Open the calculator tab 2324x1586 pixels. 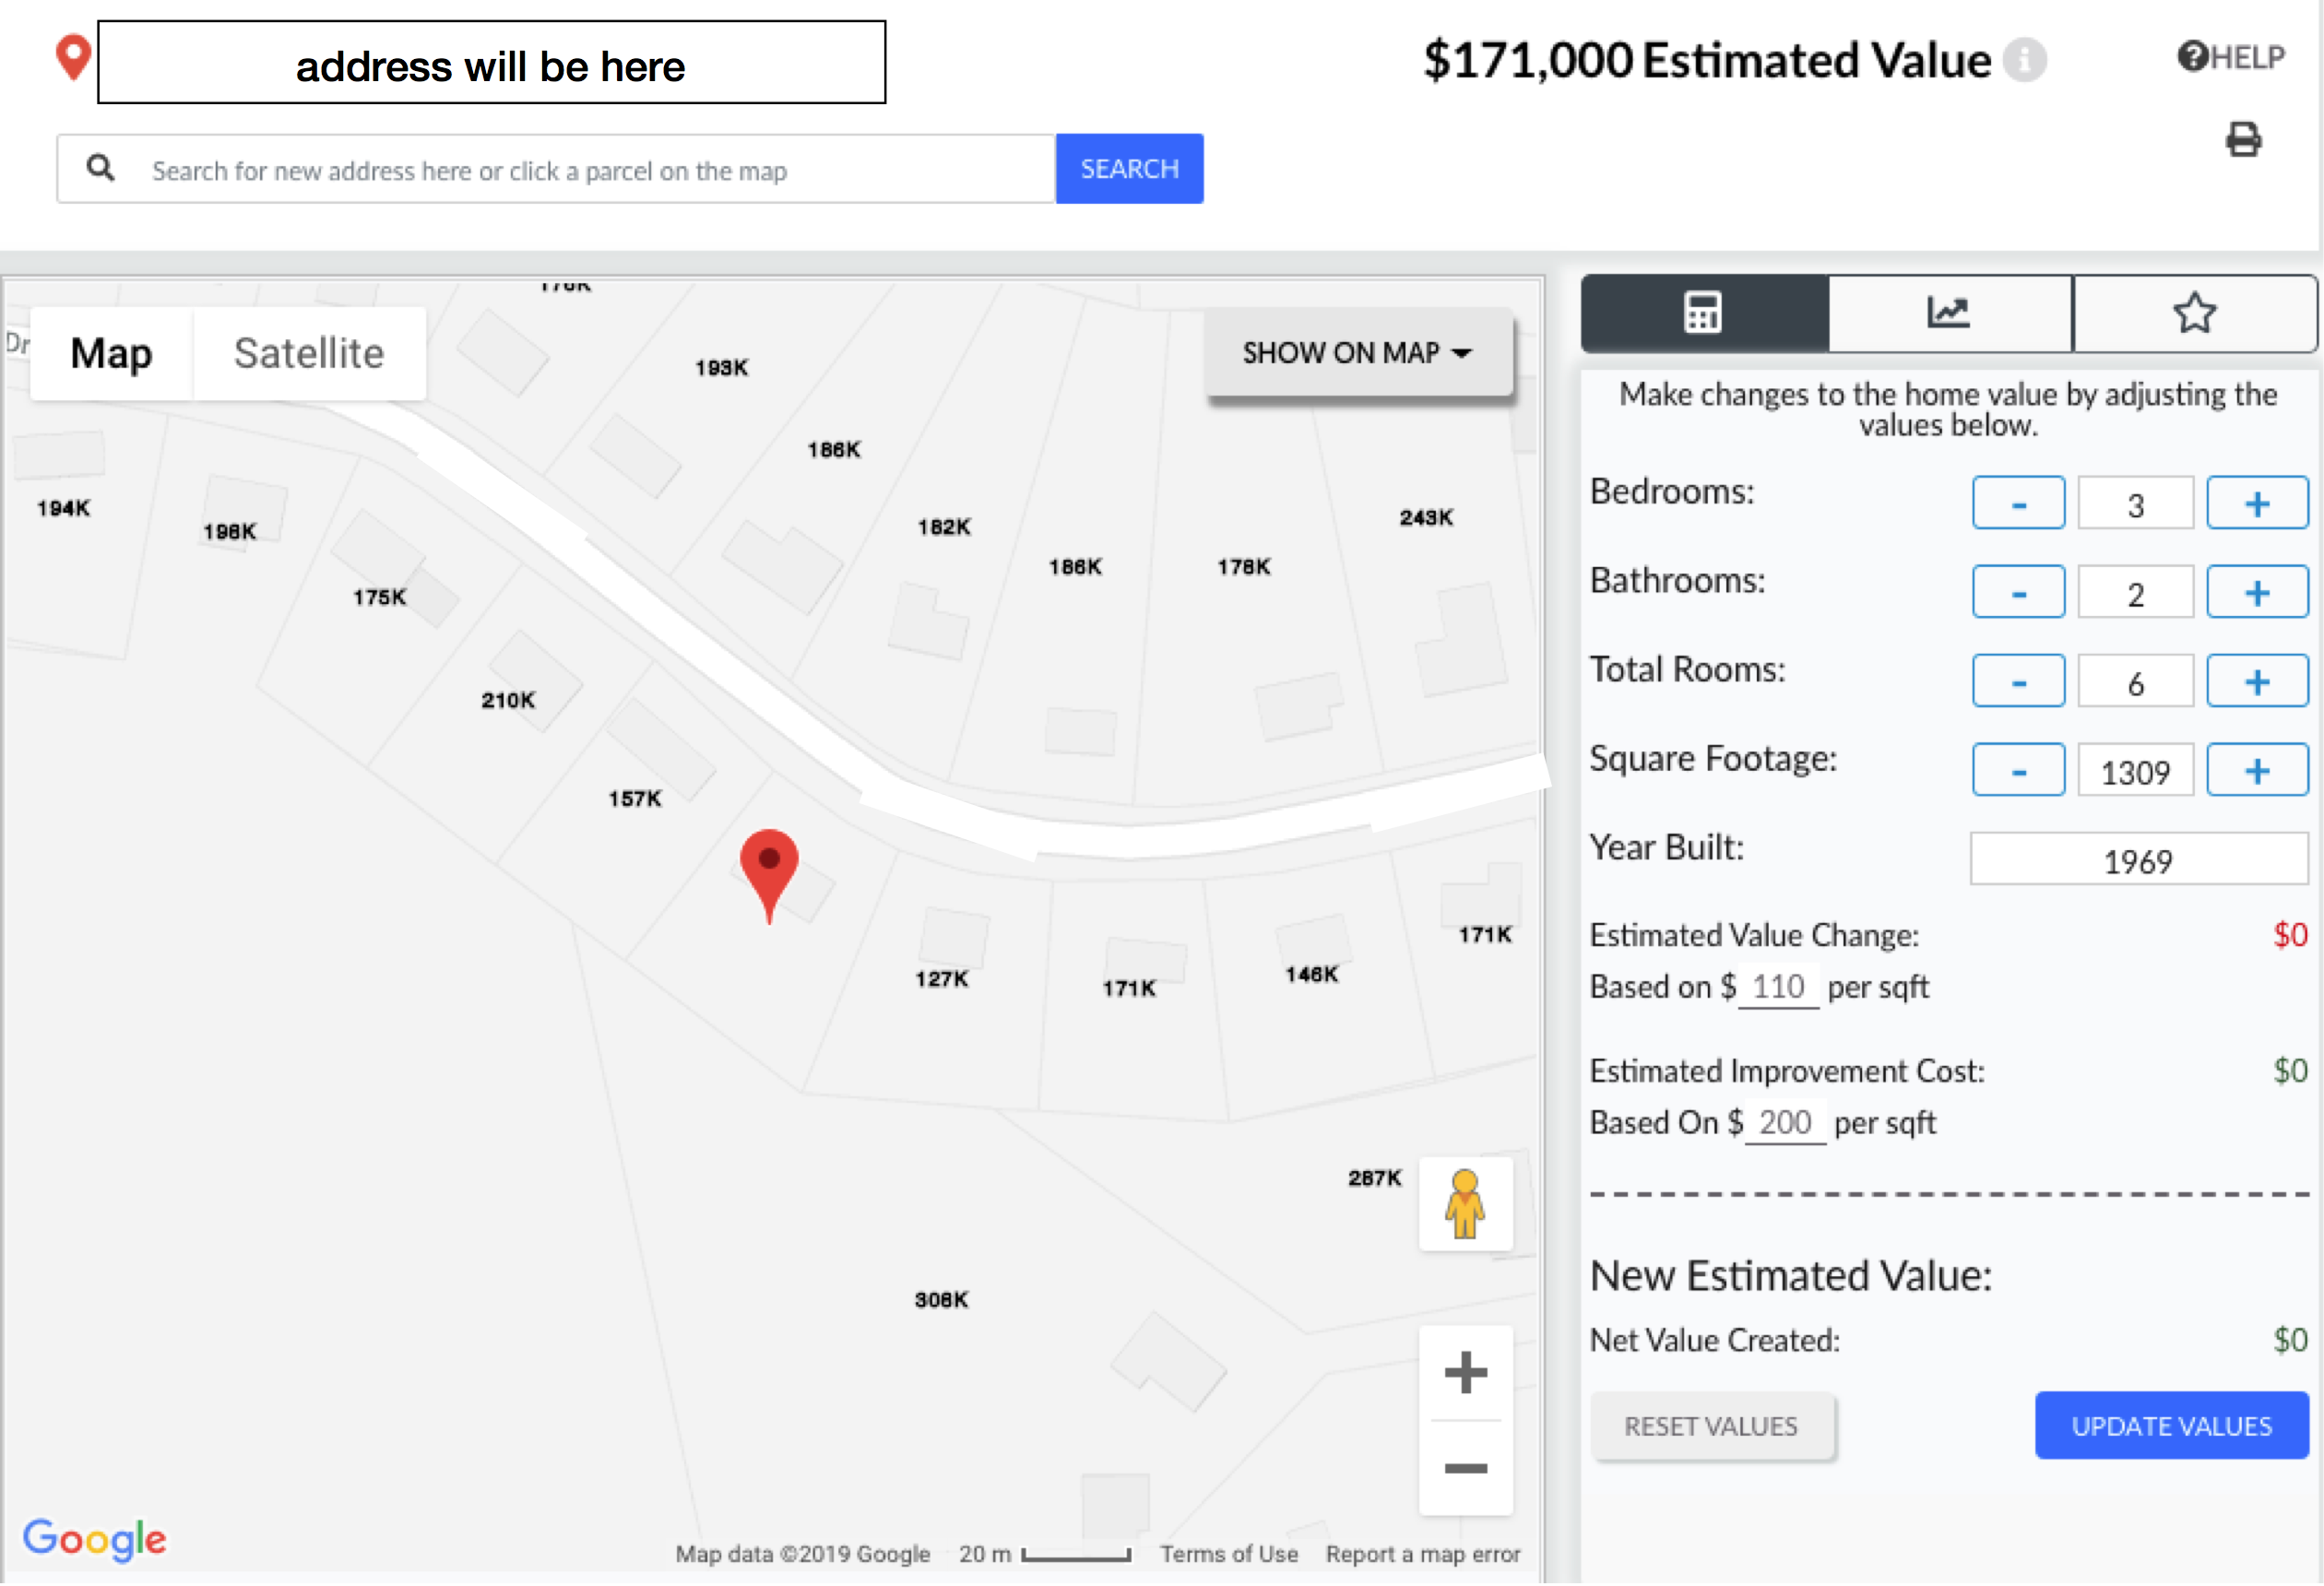tap(1704, 313)
